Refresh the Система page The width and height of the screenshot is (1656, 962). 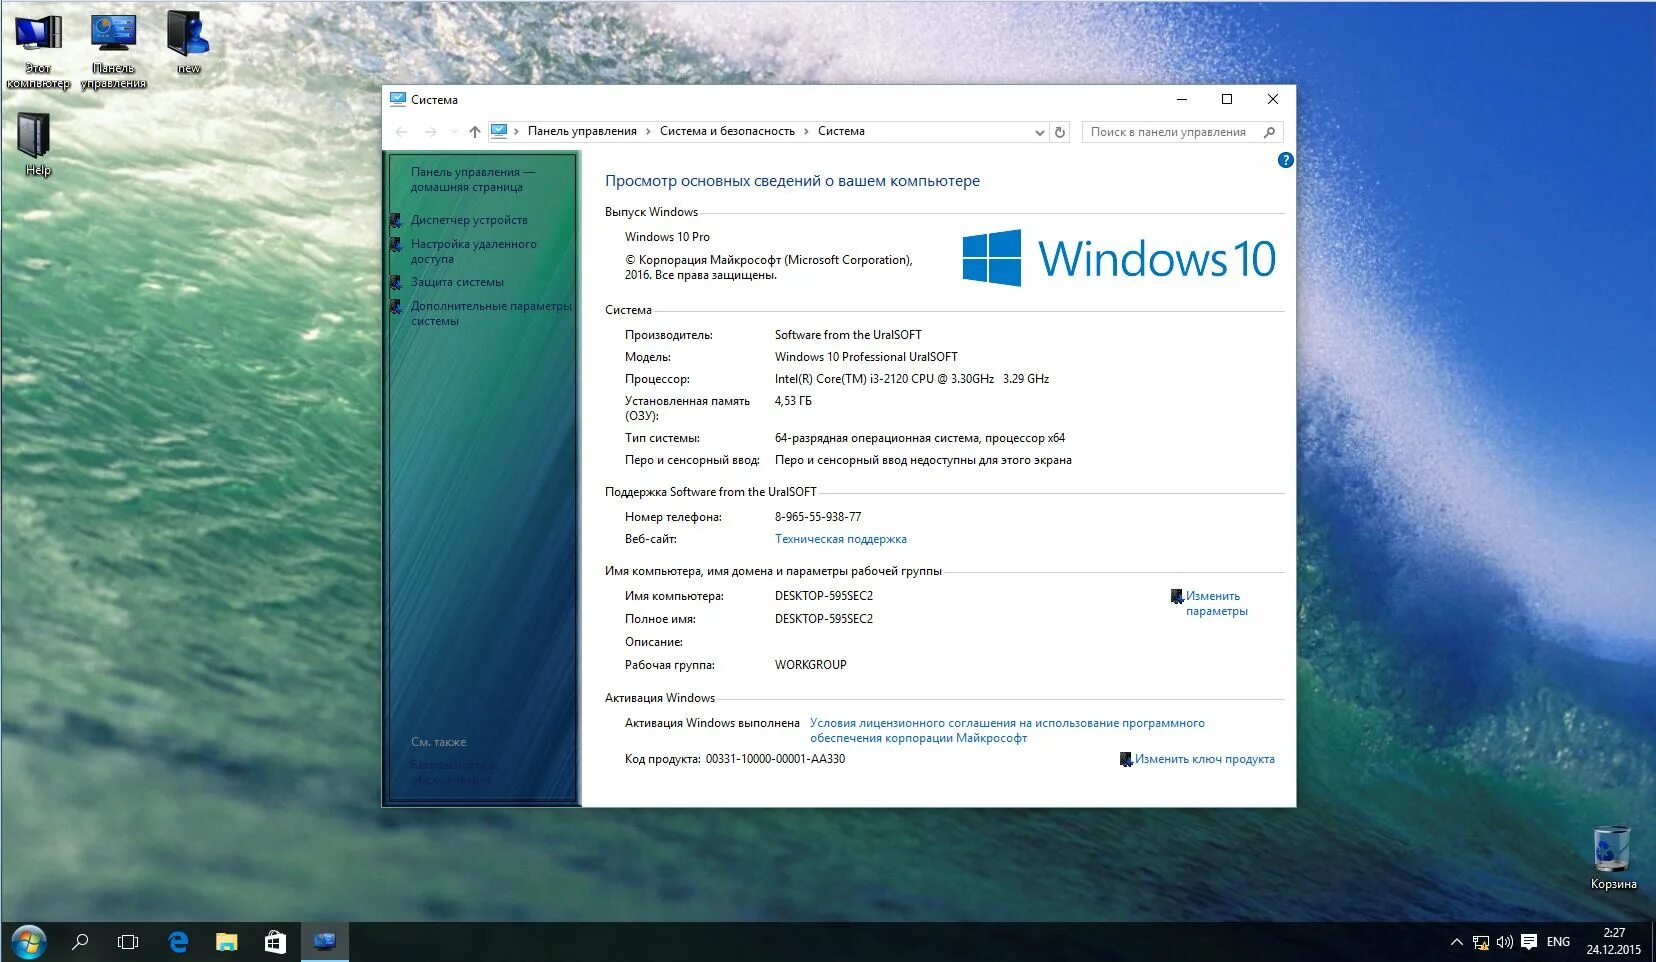(x=1060, y=132)
